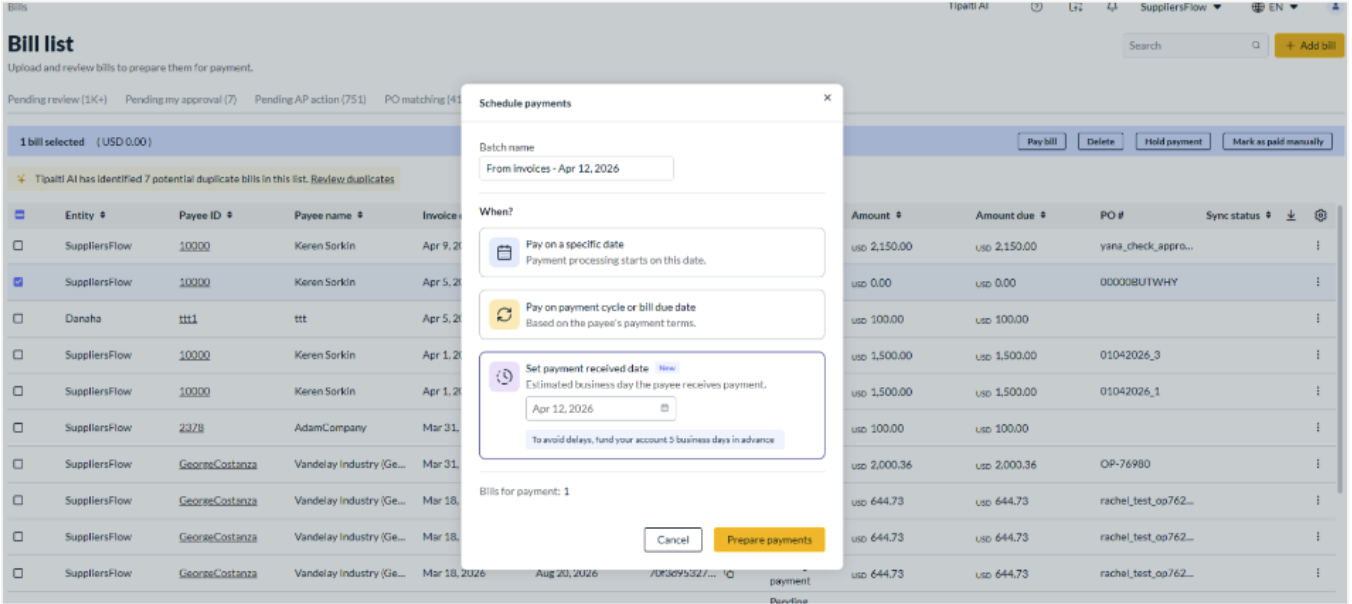Switch to Pending my approval (7) tab
This screenshot has height=604, width=1352.
coord(181,100)
